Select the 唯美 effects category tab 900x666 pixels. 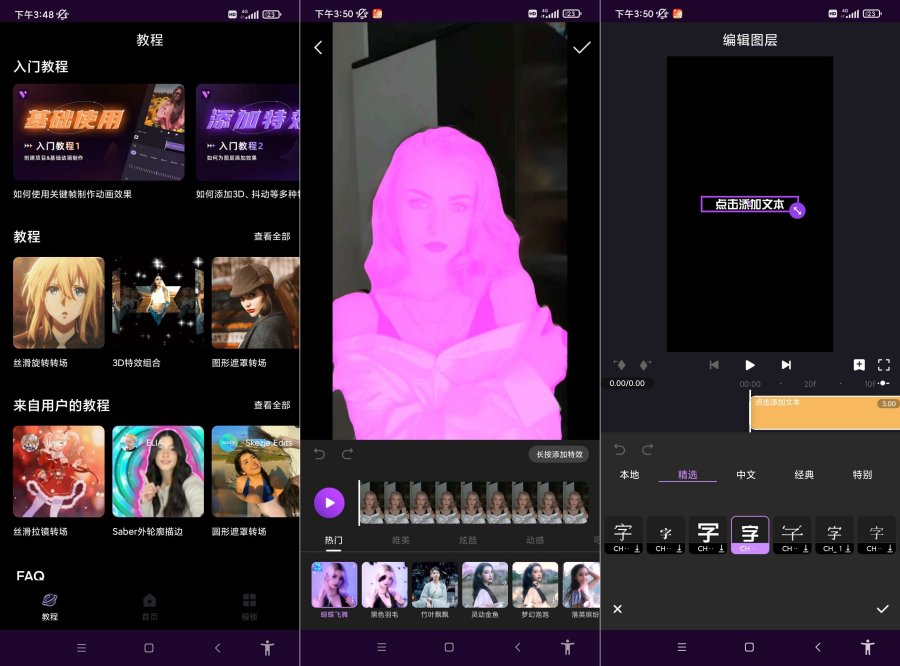click(x=400, y=540)
